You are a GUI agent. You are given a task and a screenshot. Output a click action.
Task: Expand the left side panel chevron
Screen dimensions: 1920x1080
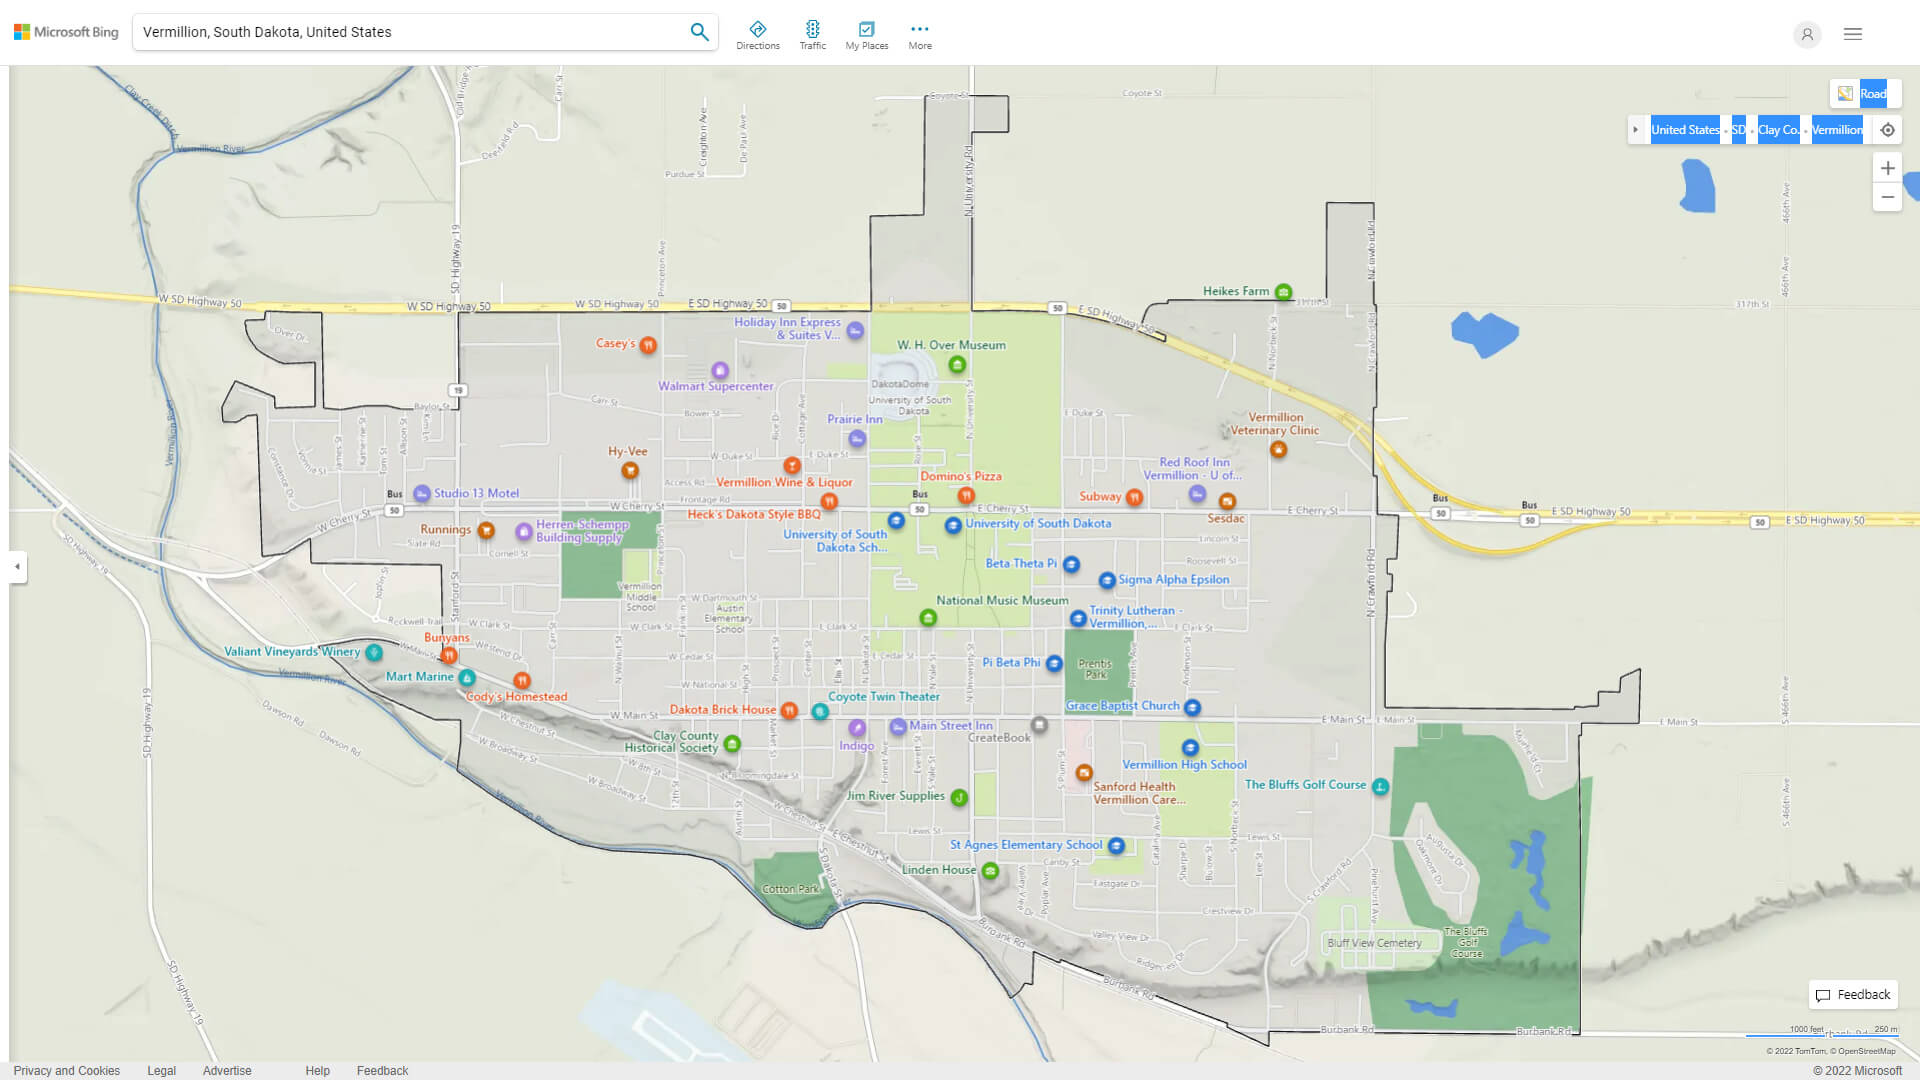click(16, 567)
